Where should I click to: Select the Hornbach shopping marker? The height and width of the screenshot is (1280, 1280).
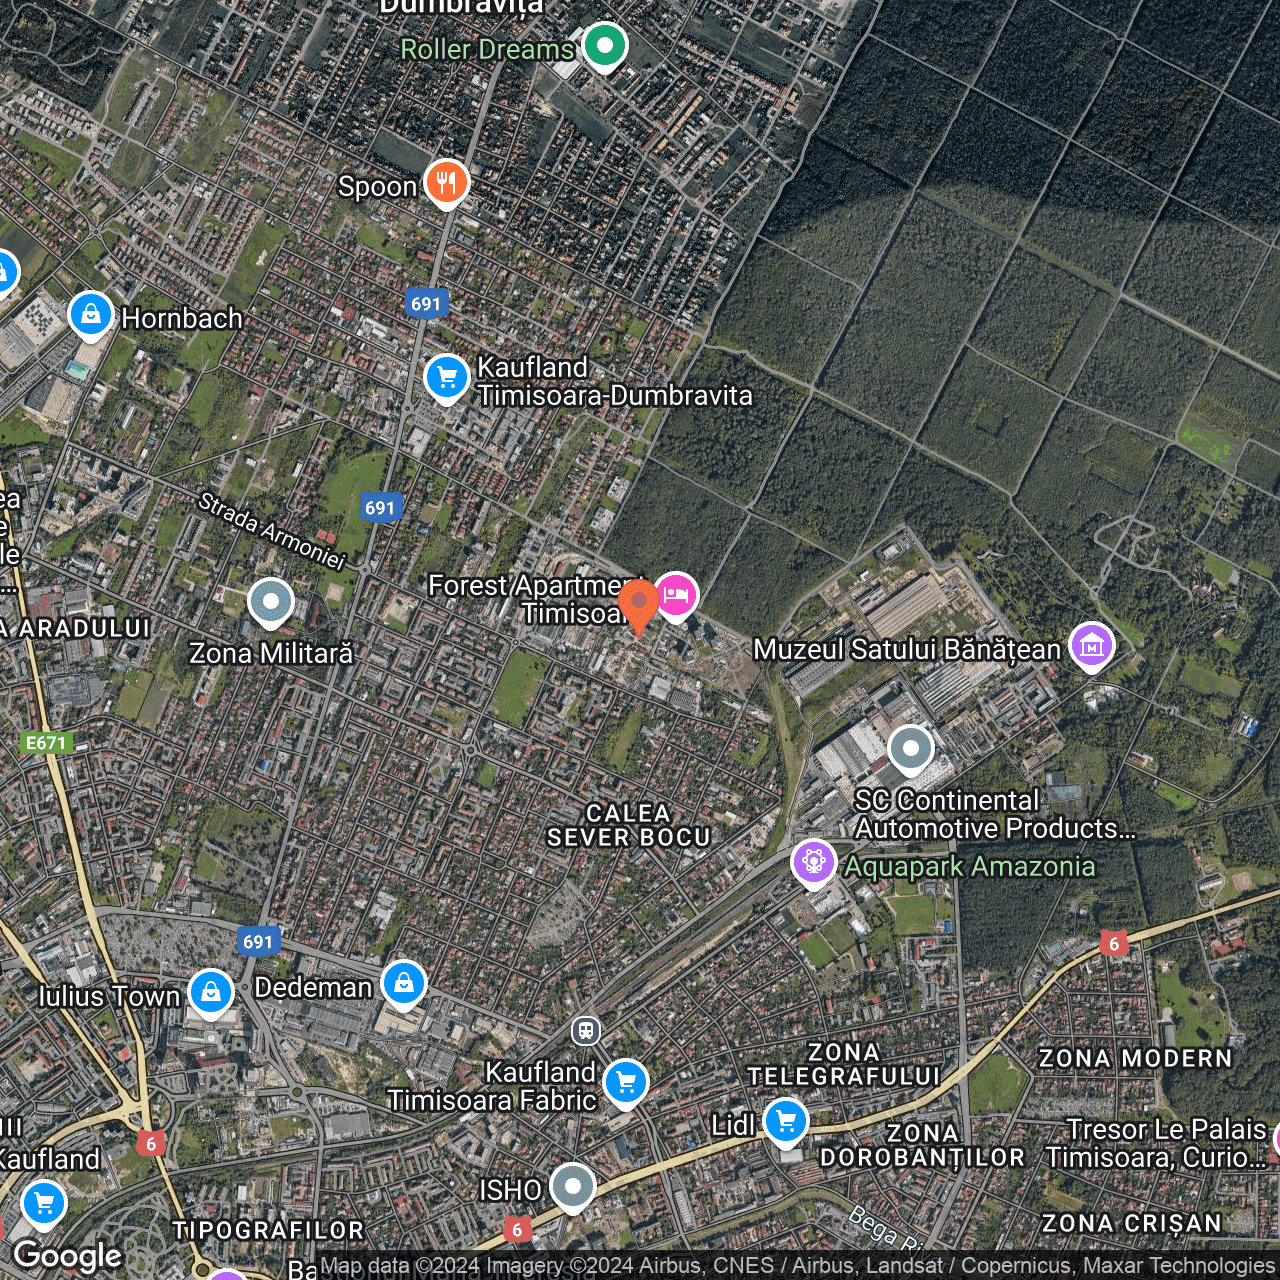coord(91,315)
